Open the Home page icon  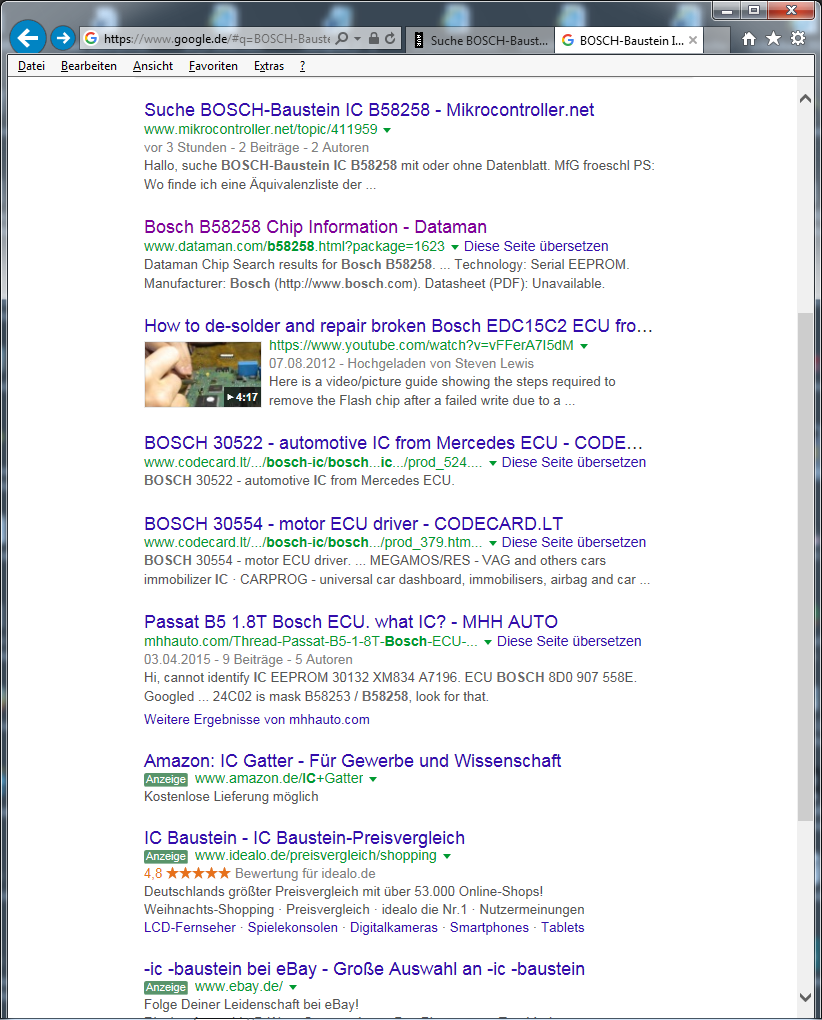coord(749,39)
